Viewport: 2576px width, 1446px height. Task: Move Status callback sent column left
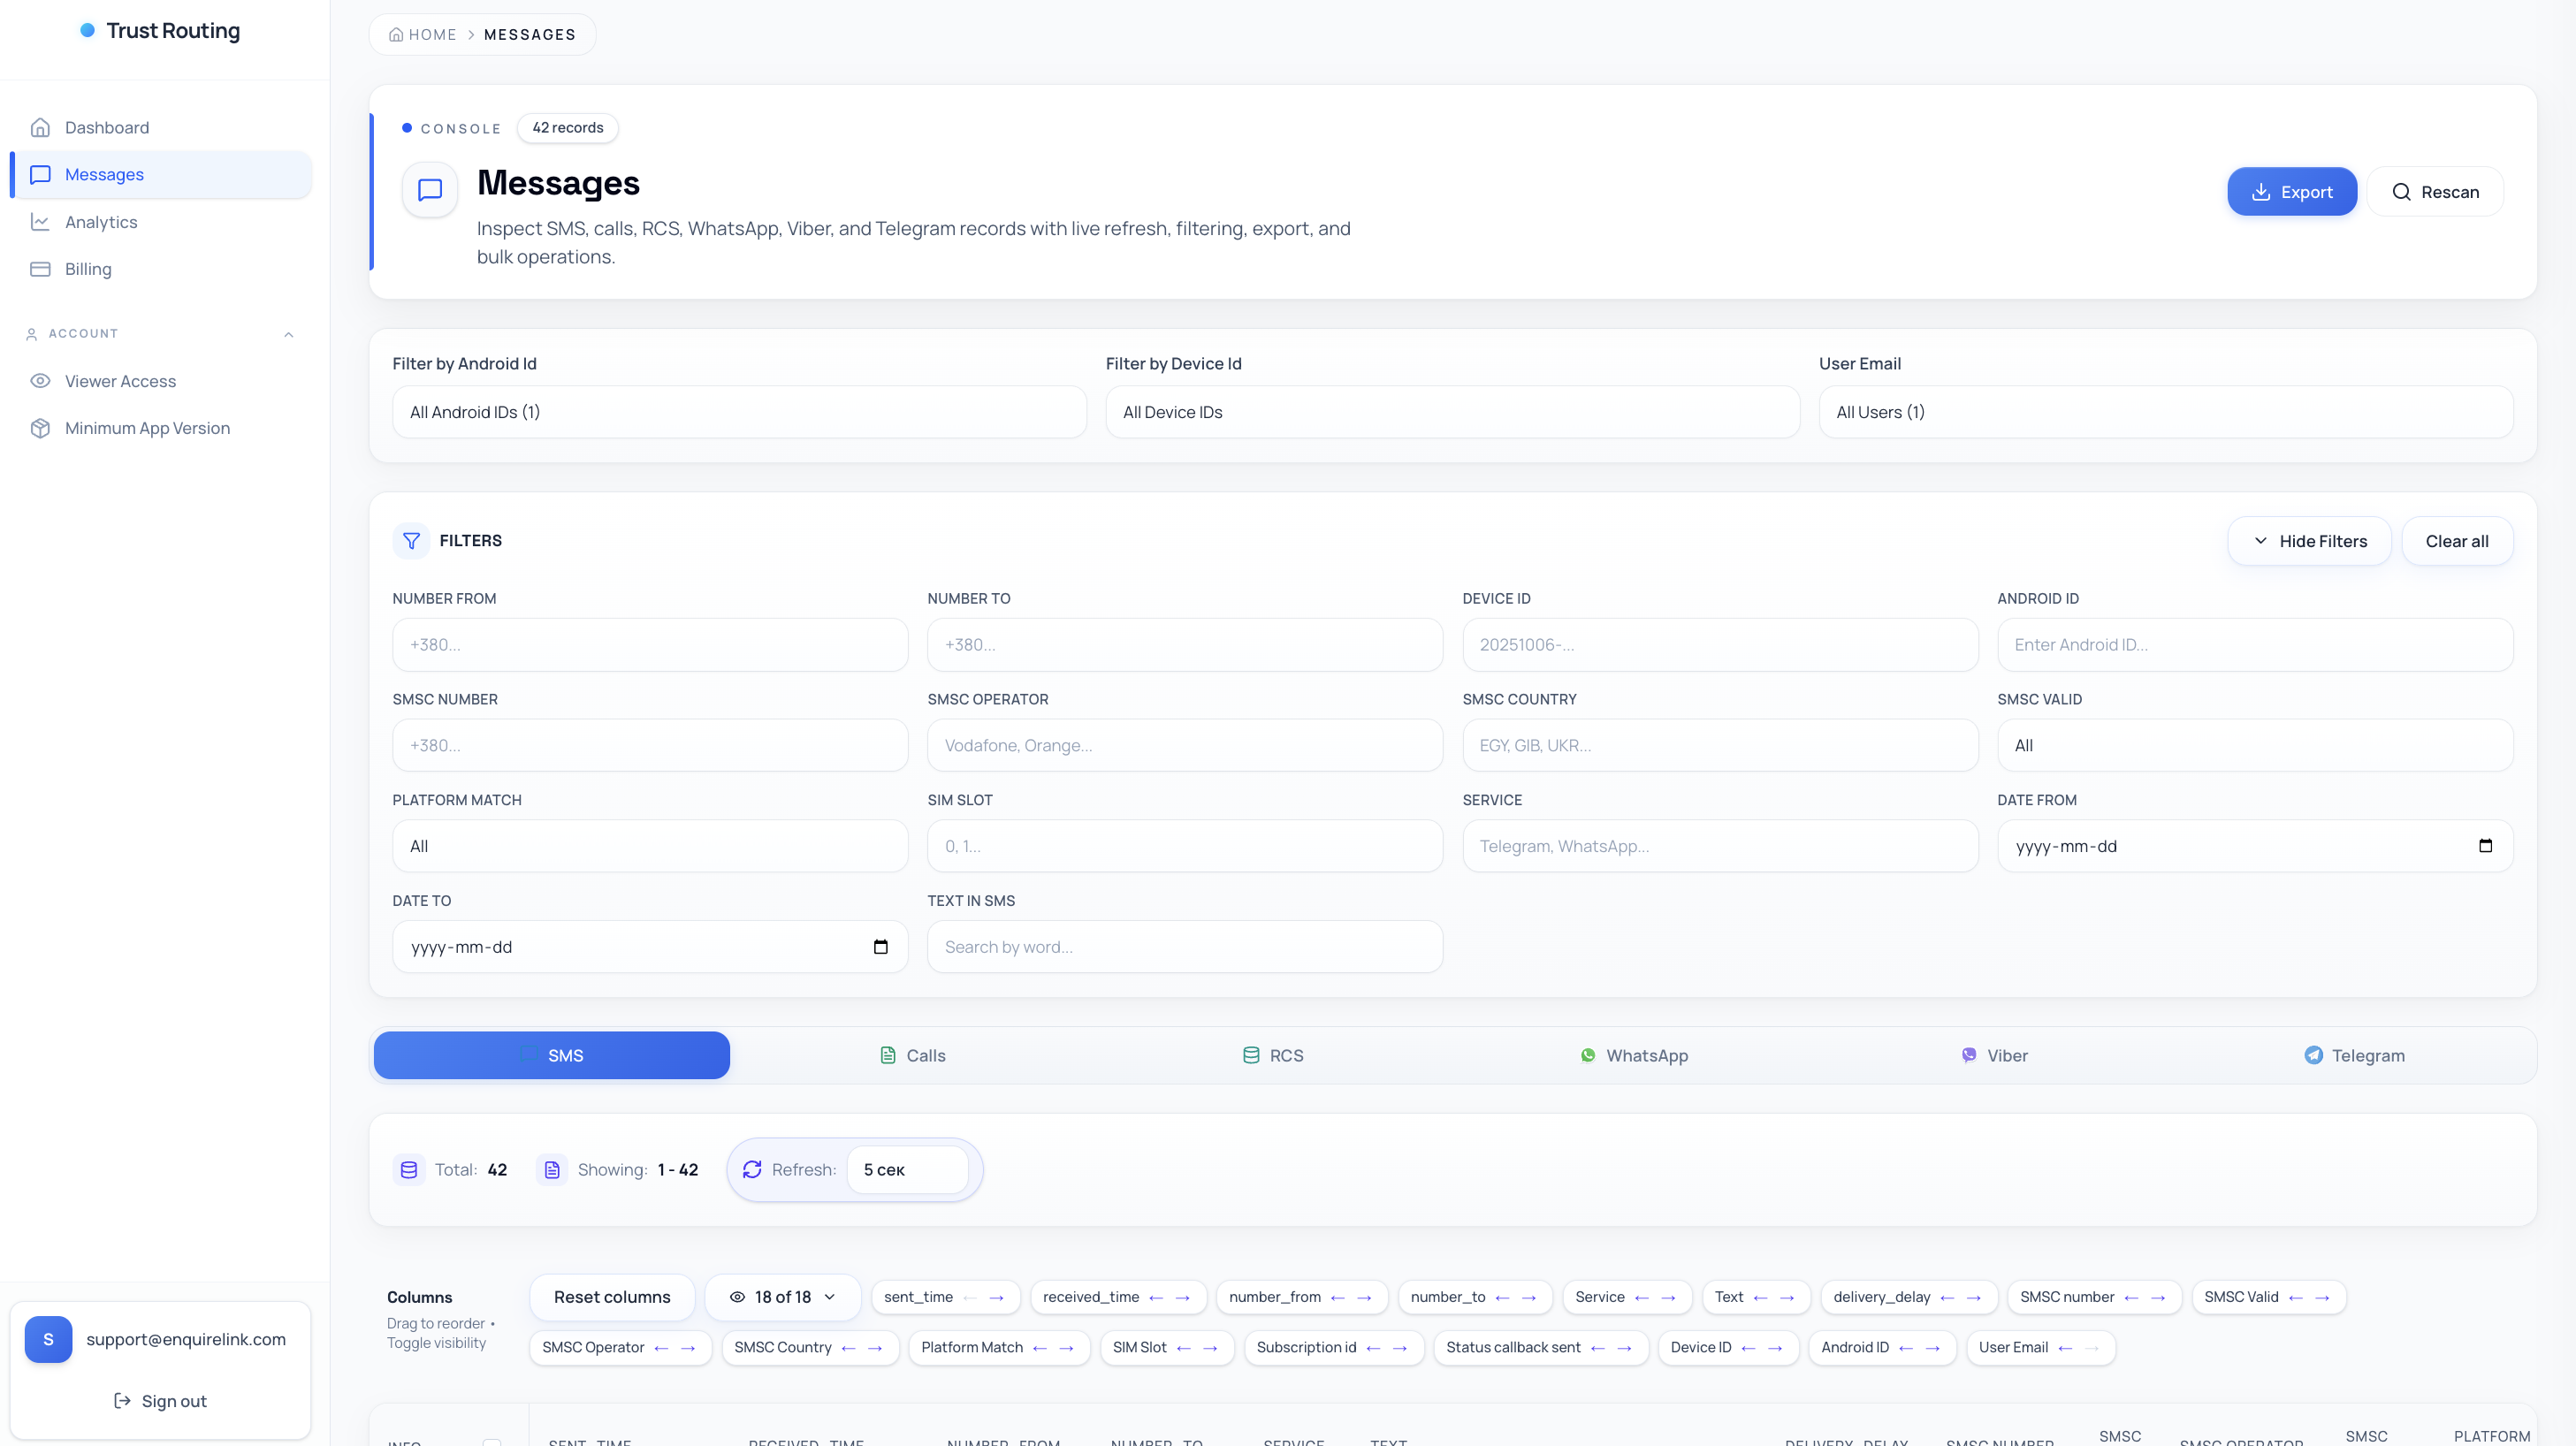tap(1597, 1348)
